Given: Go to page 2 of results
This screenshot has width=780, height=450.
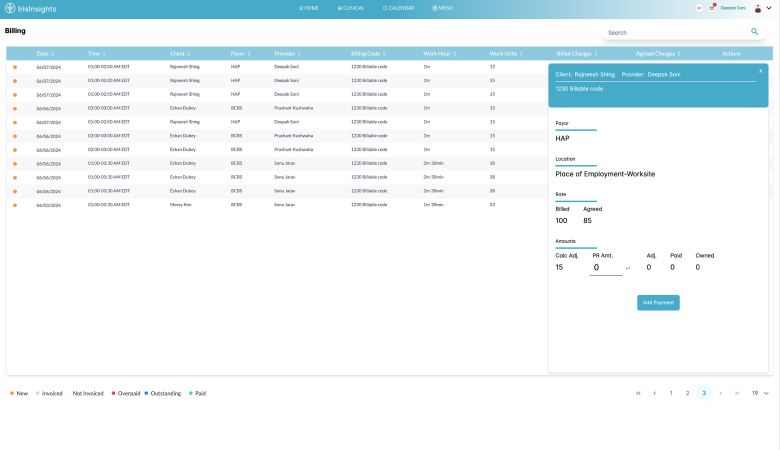Looking at the screenshot, I should (x=688, y=393).
